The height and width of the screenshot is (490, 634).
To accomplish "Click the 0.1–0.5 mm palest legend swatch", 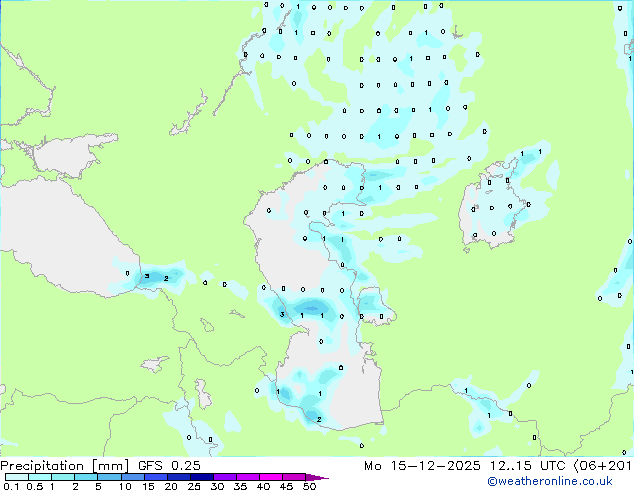I will tap(17, 477).
